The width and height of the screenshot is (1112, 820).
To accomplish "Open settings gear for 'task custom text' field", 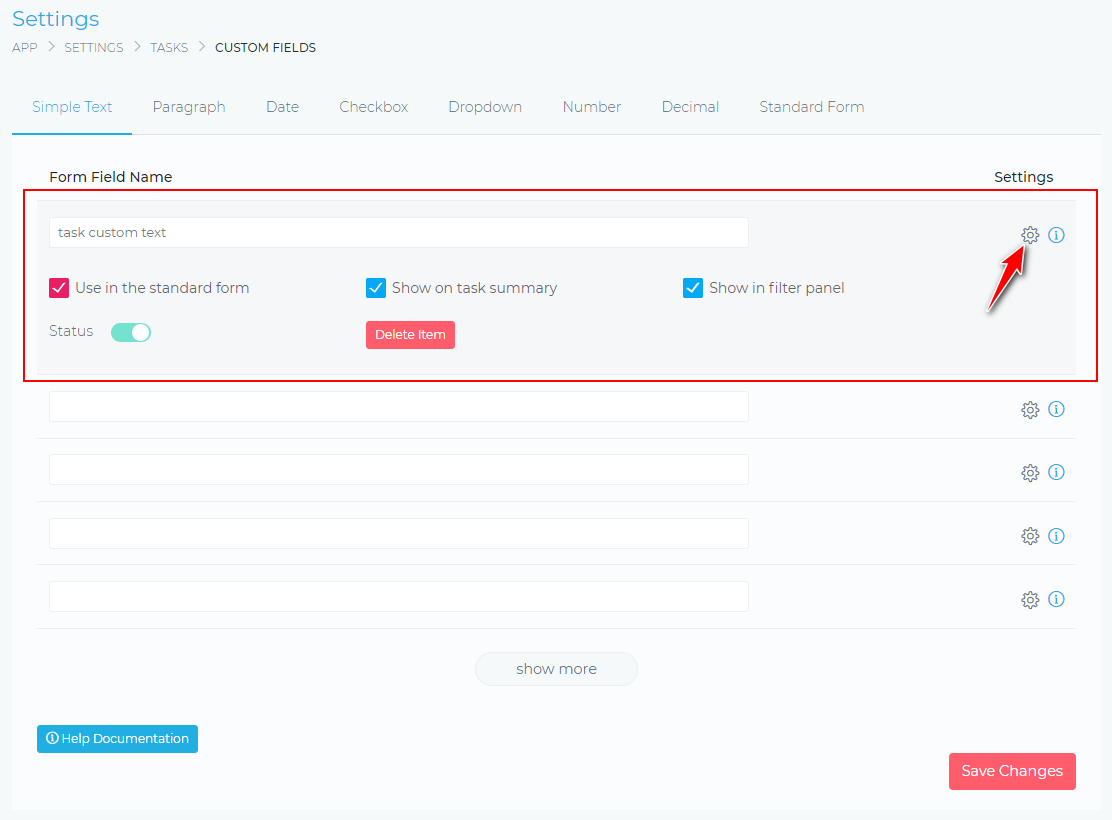I will coord(1030,234).
